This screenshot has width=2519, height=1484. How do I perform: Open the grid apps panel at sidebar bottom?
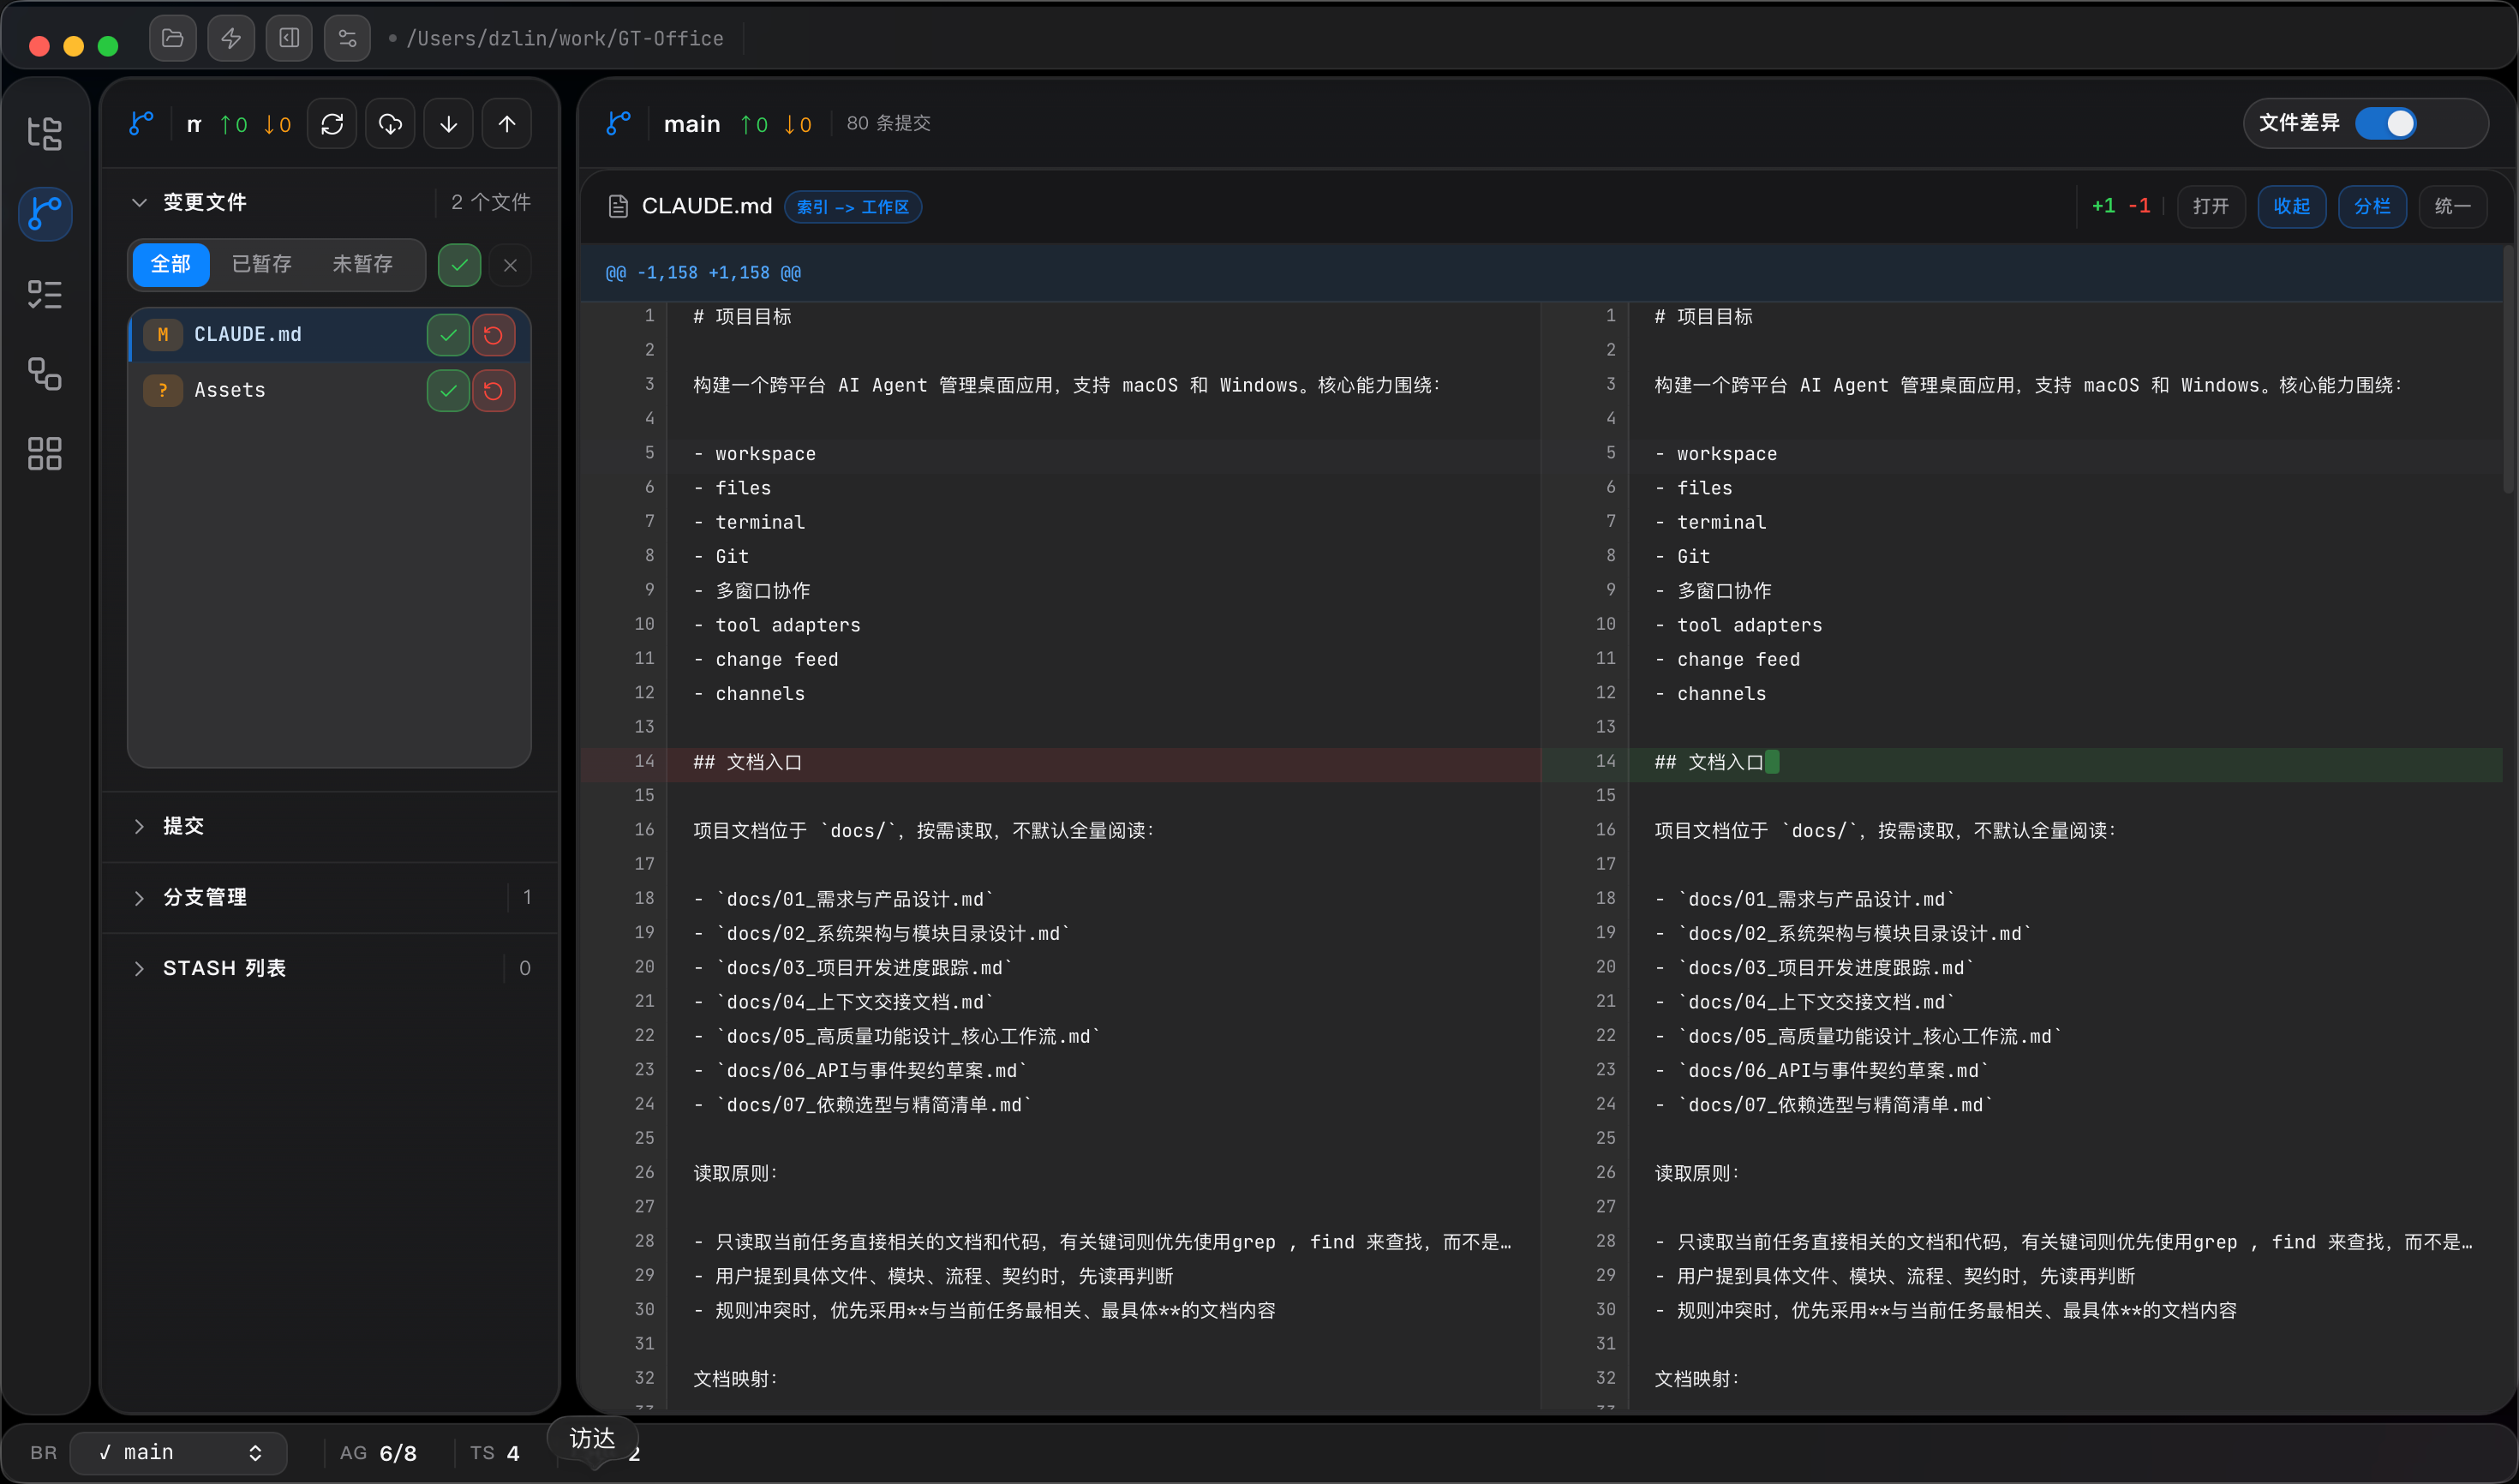tap(44, 454)
